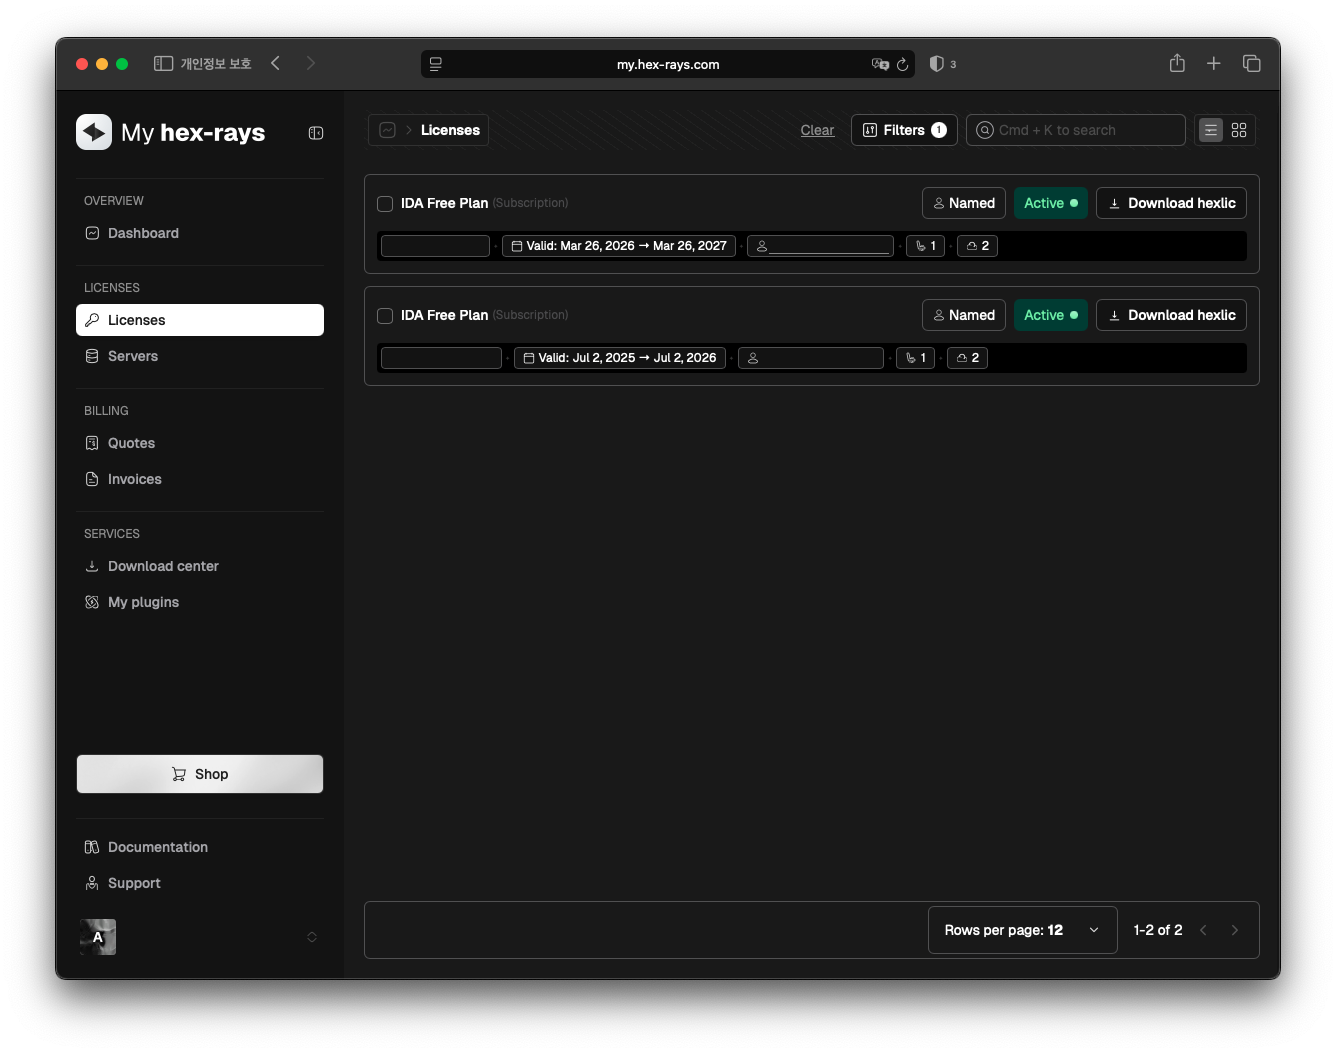Reload the page in Safari
The width and height of the screenshot is (1336, 1053).
click(x=902, y=64)
